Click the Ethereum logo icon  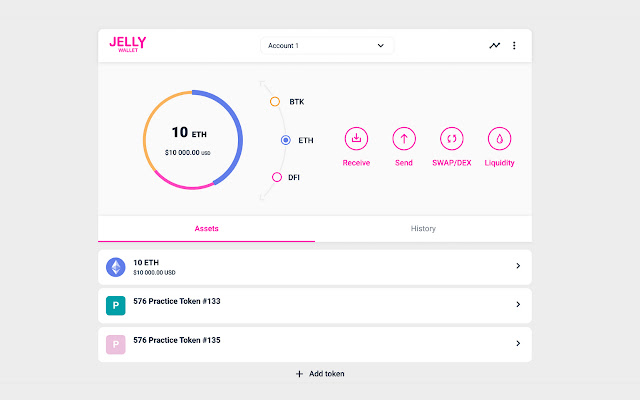(x=116, y=267)
